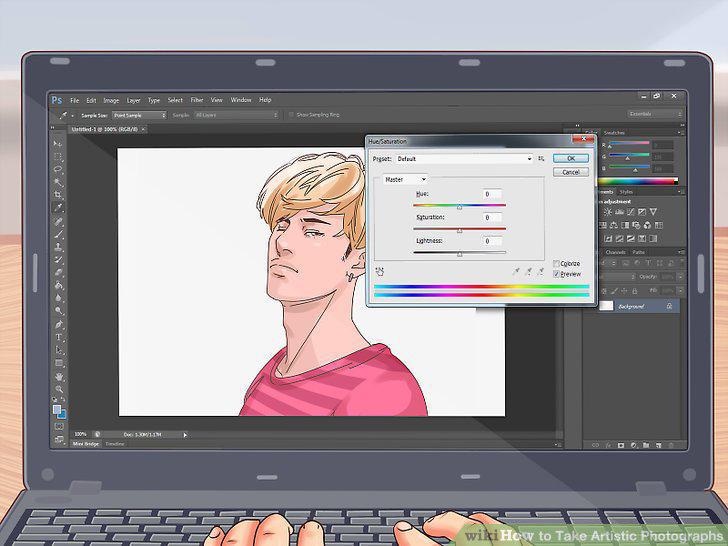Viewport: 728px width, 546px height.
Task: Open the Sample Size dropdown
Action: click(139, 115)
